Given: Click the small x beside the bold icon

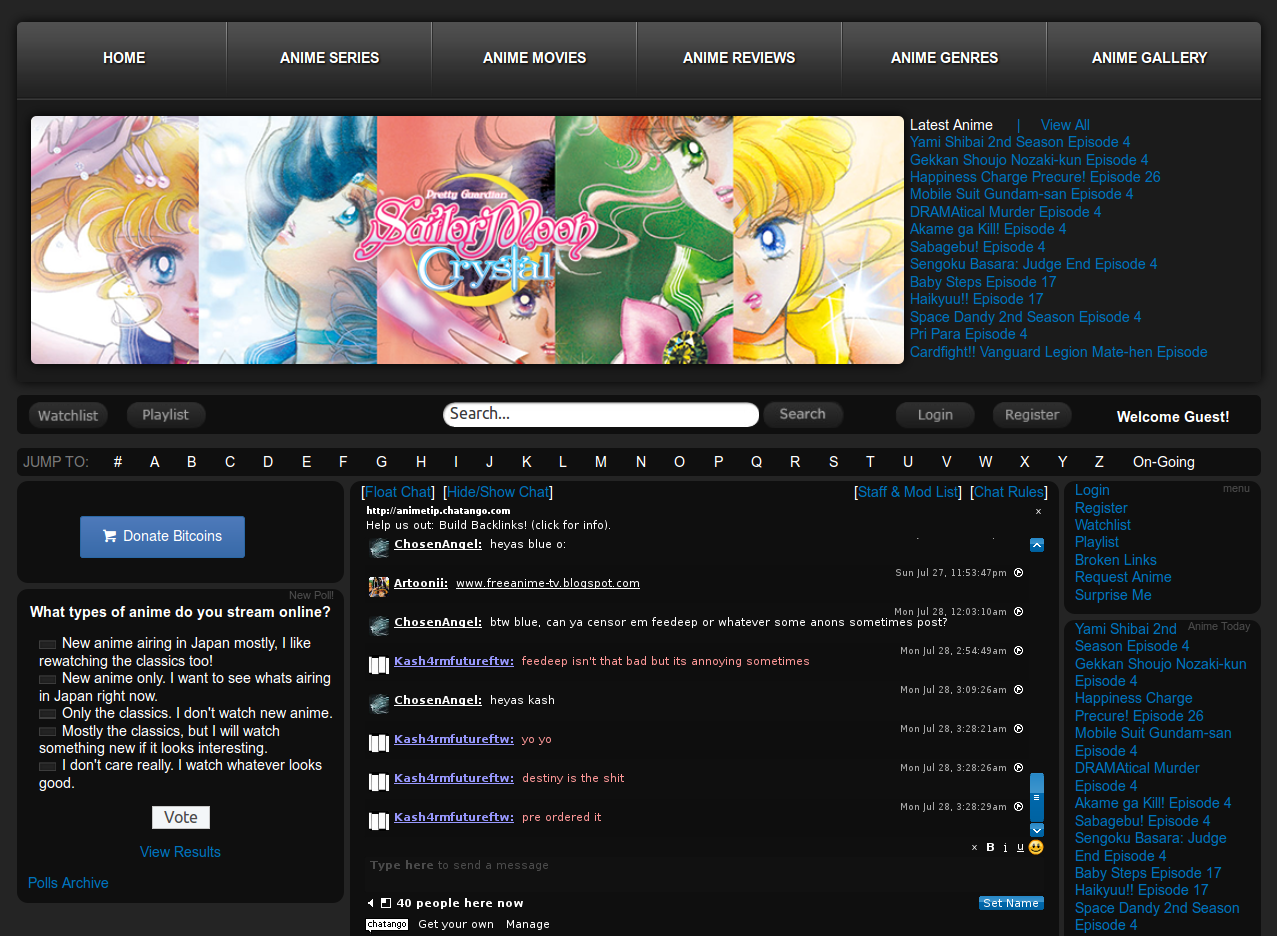Looking at the screenshot, I should pyautogui.click(x=975, y=848).
